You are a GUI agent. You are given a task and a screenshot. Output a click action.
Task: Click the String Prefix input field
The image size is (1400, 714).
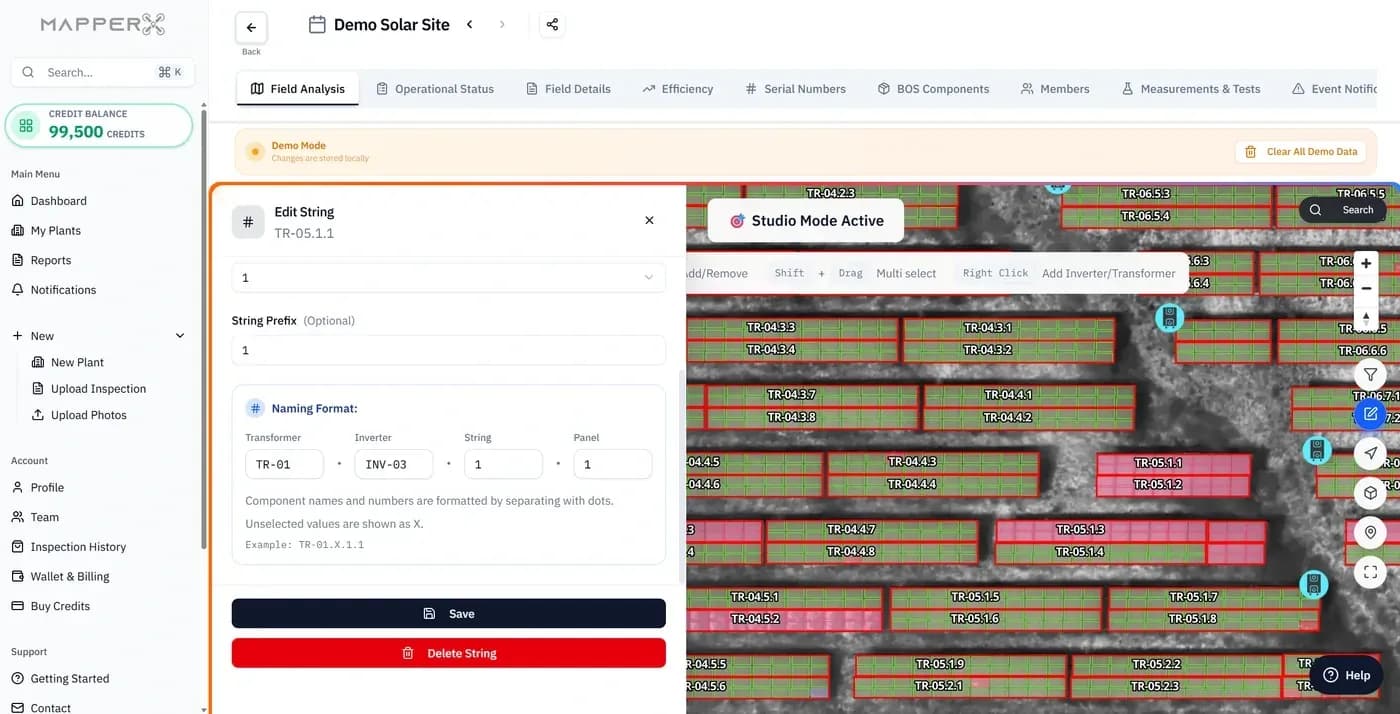click(x=448, y=350)
